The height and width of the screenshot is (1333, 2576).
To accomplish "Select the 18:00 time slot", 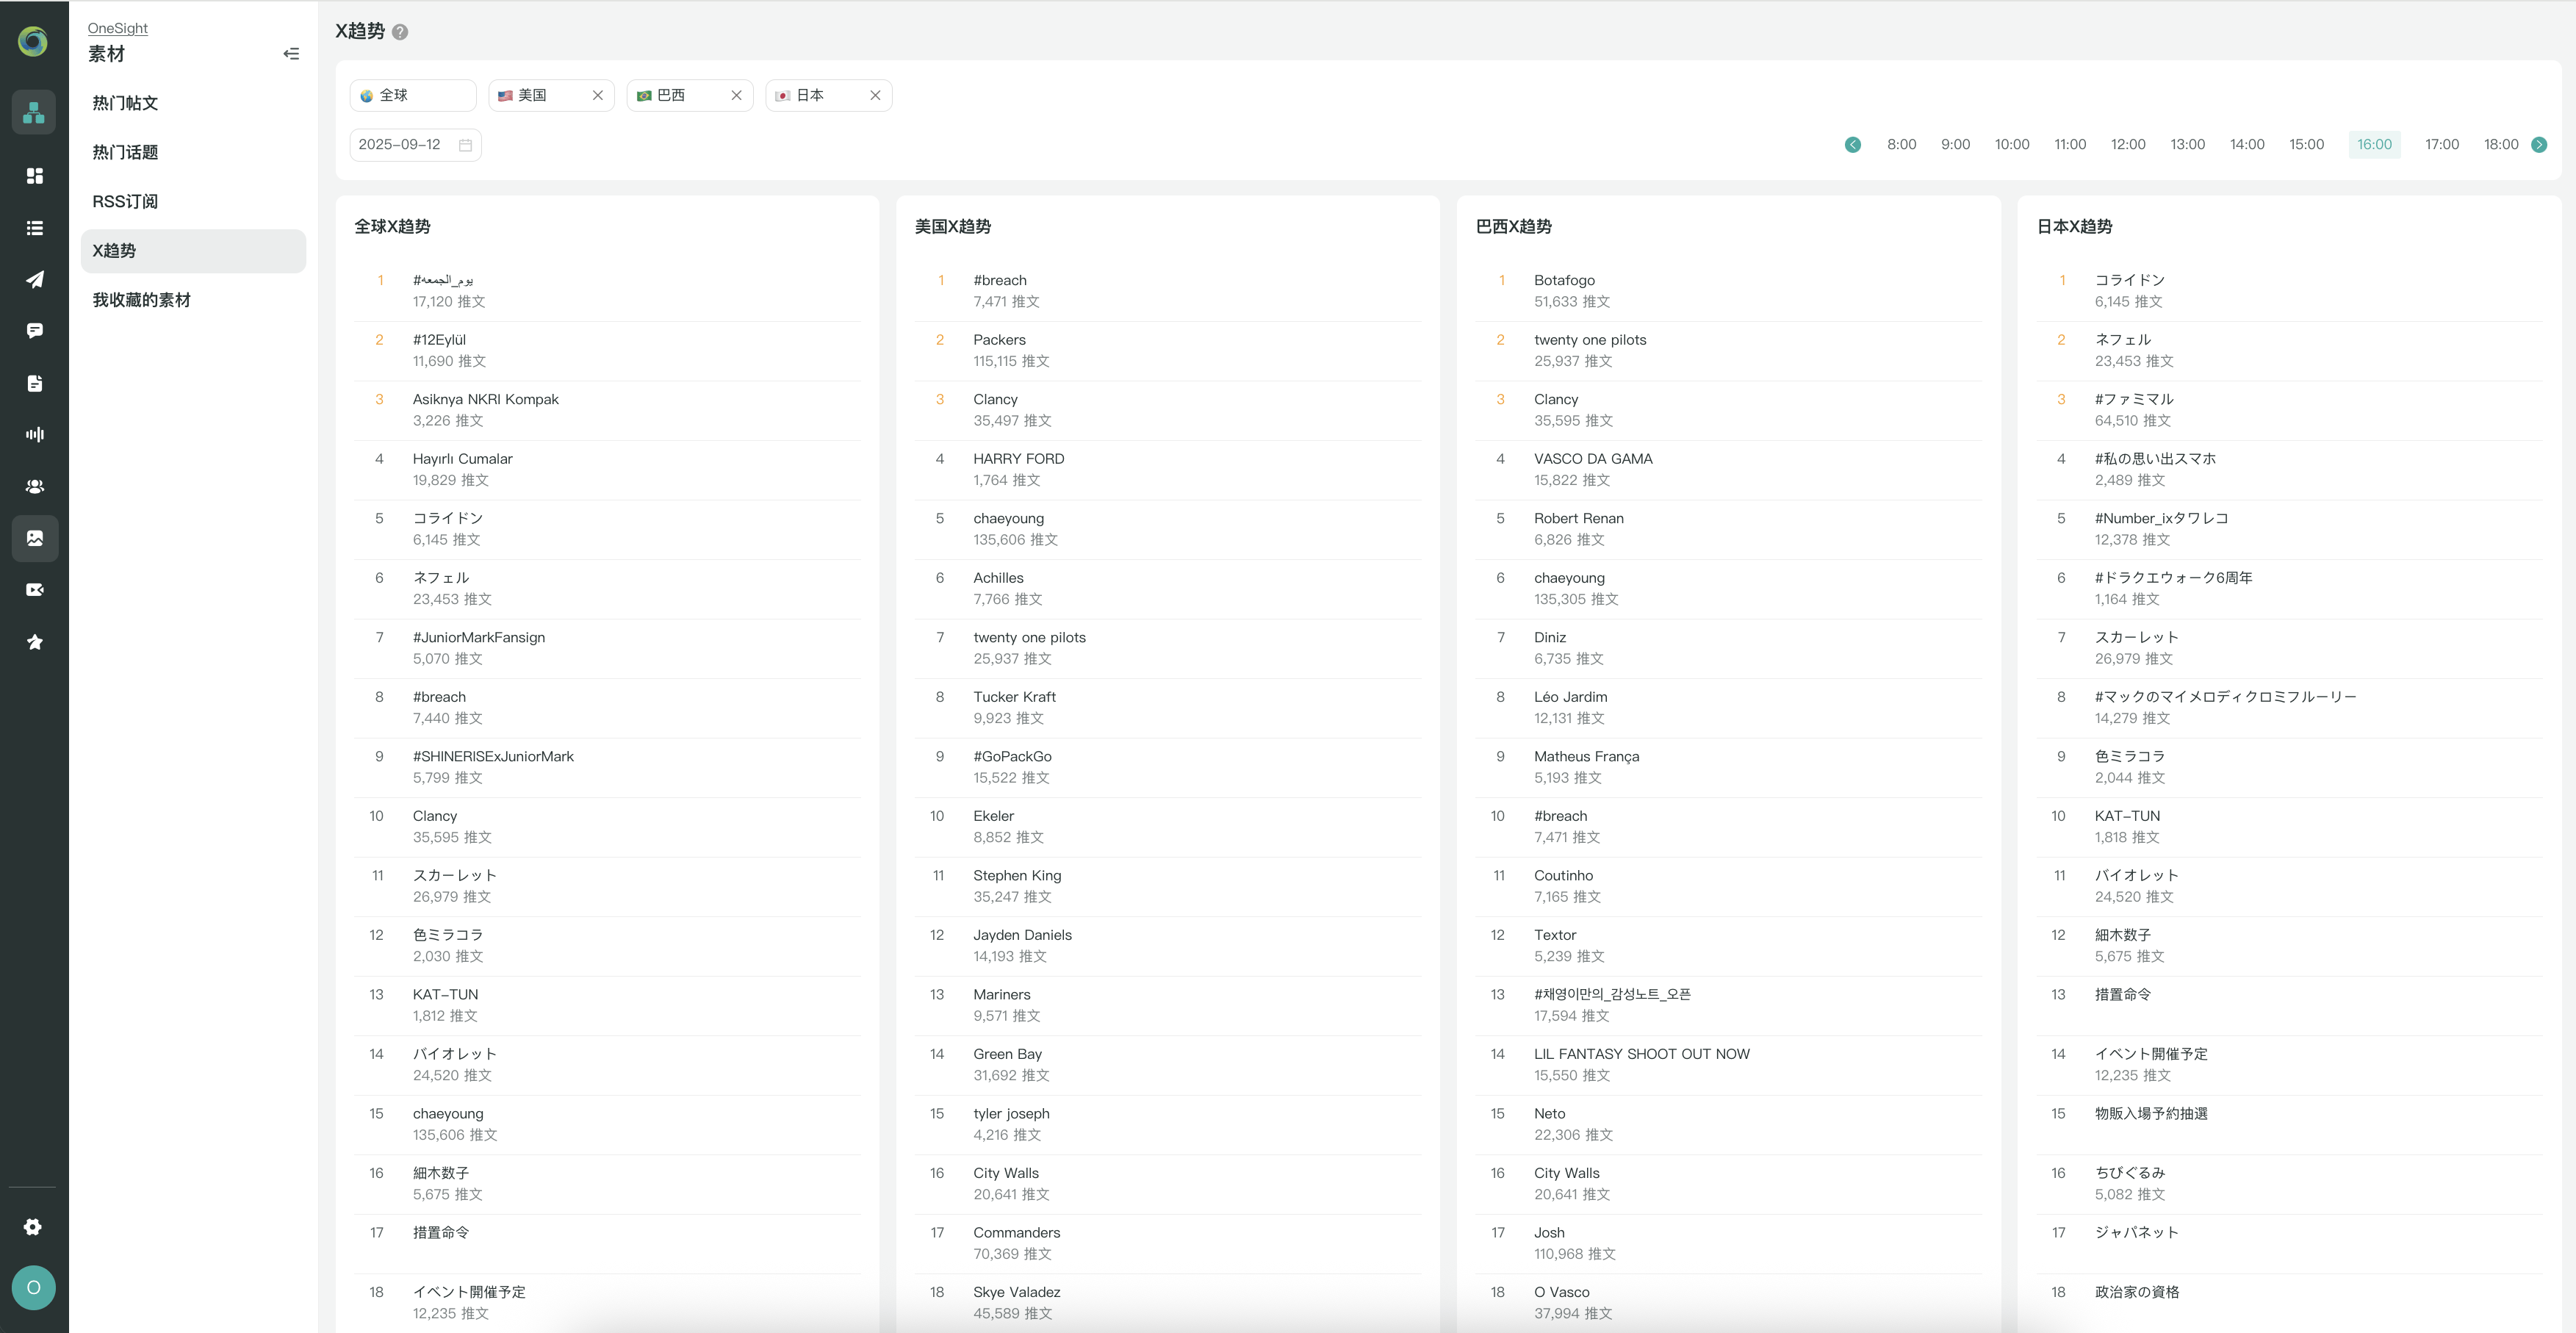I will pos(2500,145).
